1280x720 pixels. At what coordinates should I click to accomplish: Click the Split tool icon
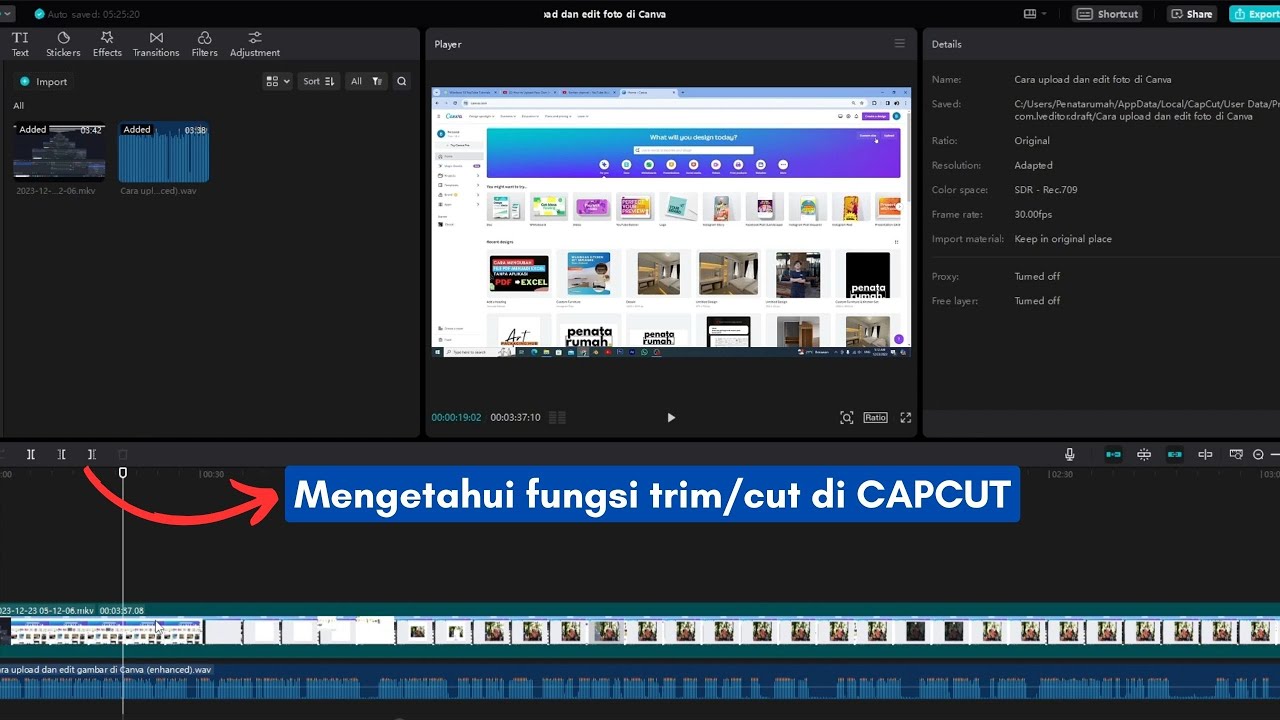31,454
